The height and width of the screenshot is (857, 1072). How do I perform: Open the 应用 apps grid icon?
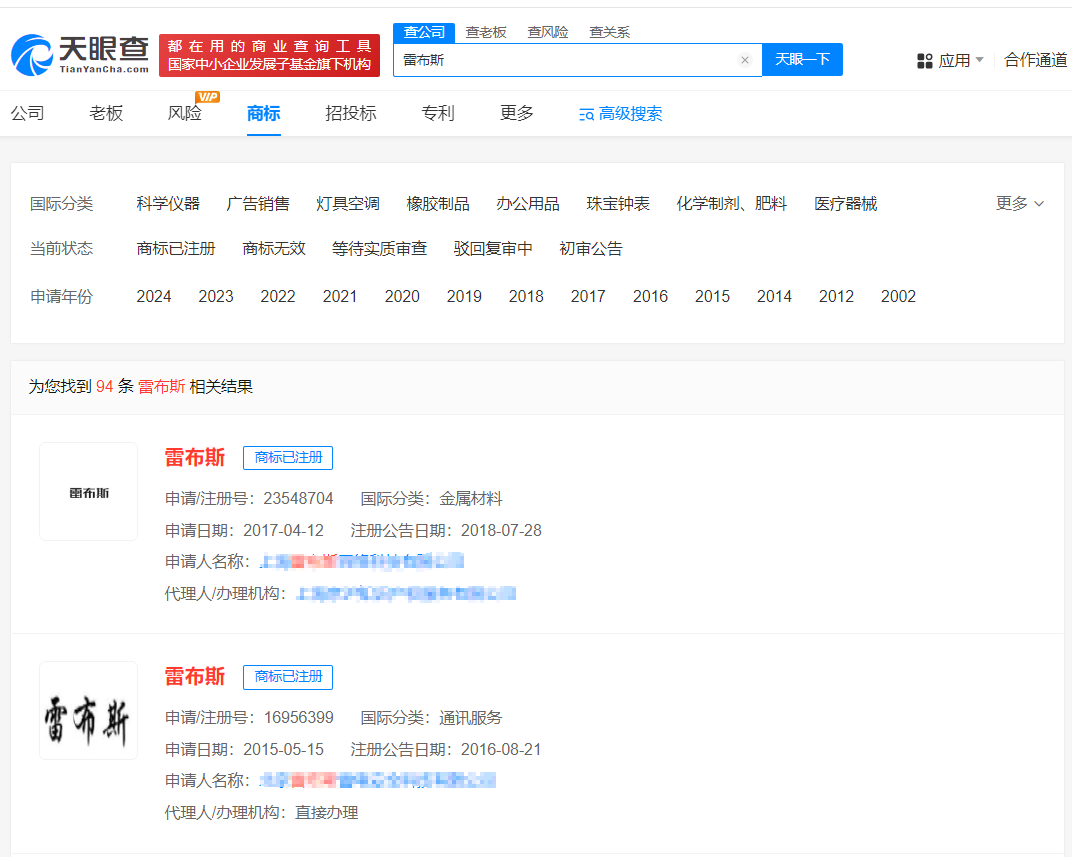coord(925,60)
